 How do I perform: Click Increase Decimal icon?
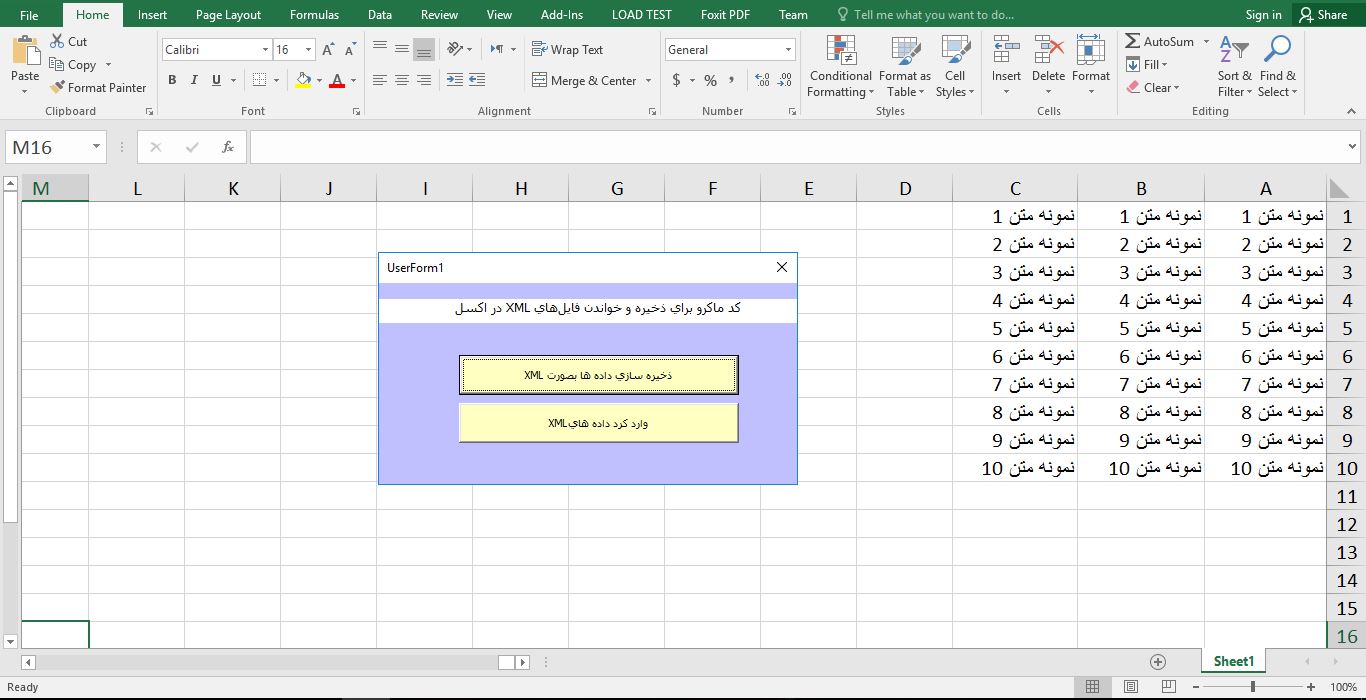coord(762,80)
